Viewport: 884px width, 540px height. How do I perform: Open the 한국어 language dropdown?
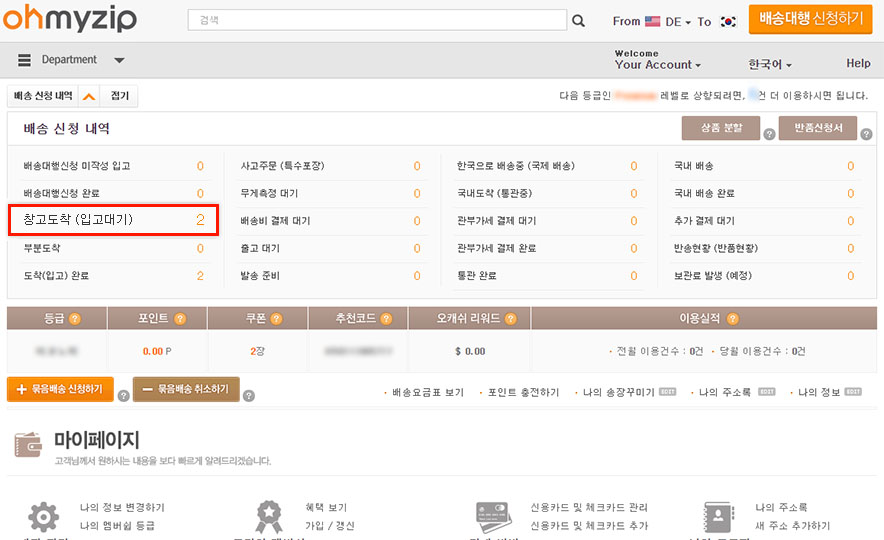(770, 65)
